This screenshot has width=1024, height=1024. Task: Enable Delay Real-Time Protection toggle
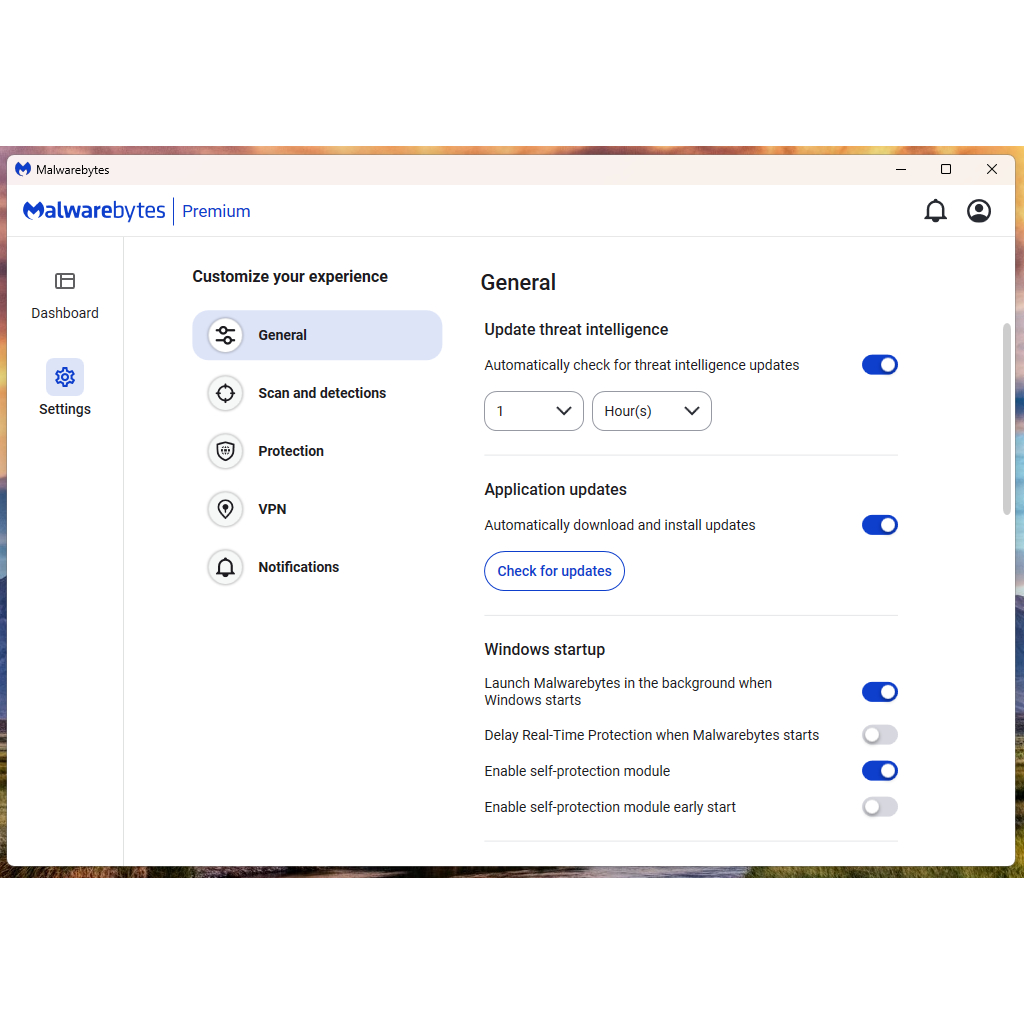tap(880, 735)
